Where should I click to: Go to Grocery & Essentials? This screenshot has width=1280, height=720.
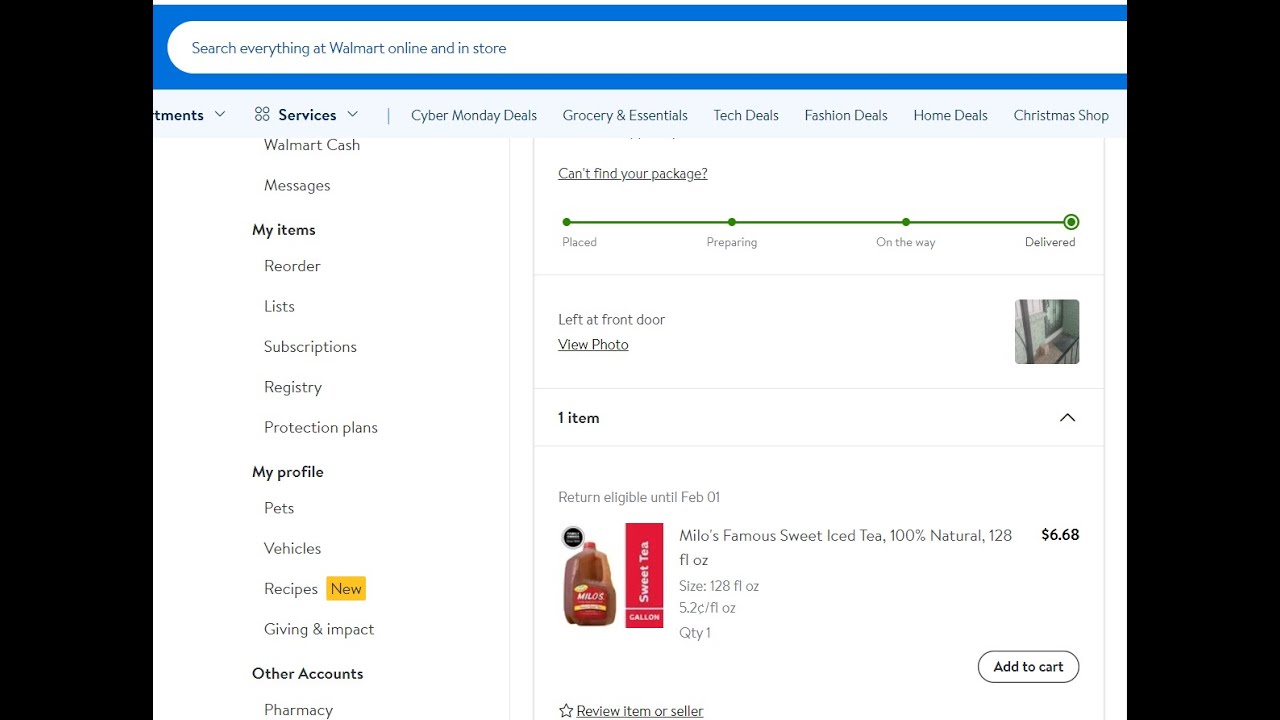625,116
